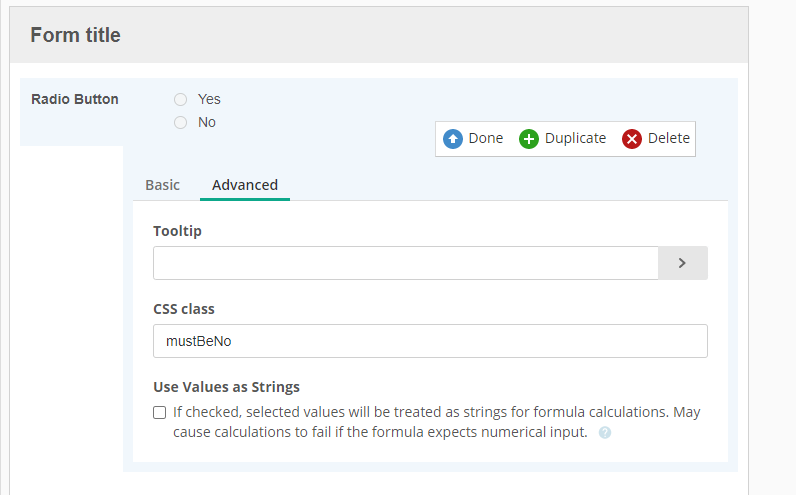Focus the Tooltip text input

[406, 263]
